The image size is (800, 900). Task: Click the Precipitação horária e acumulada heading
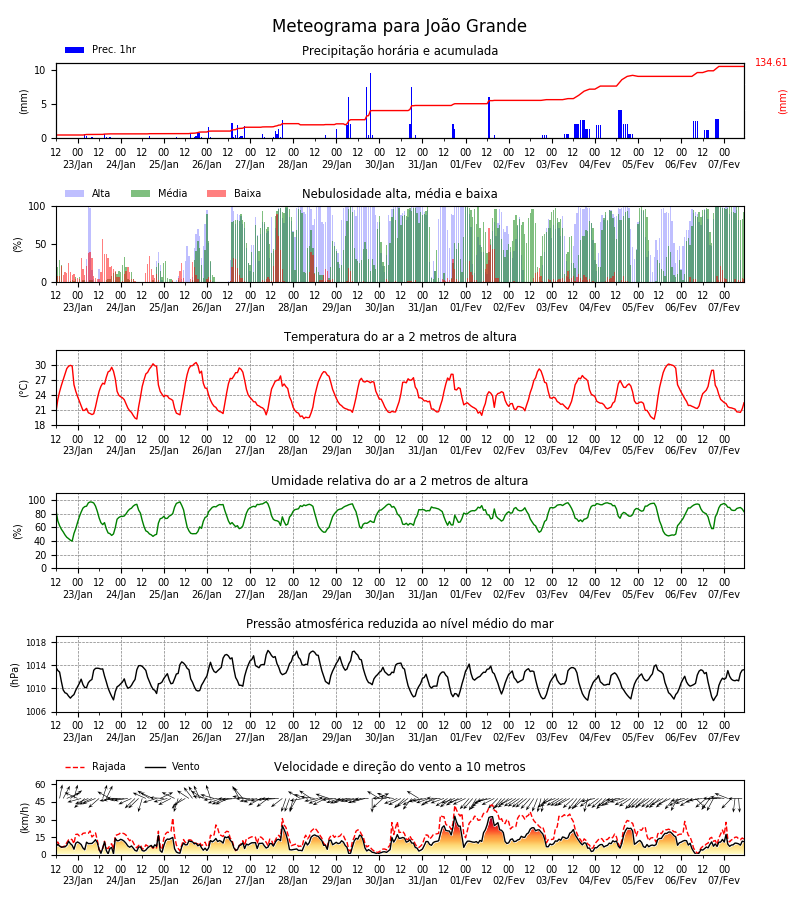400,51
